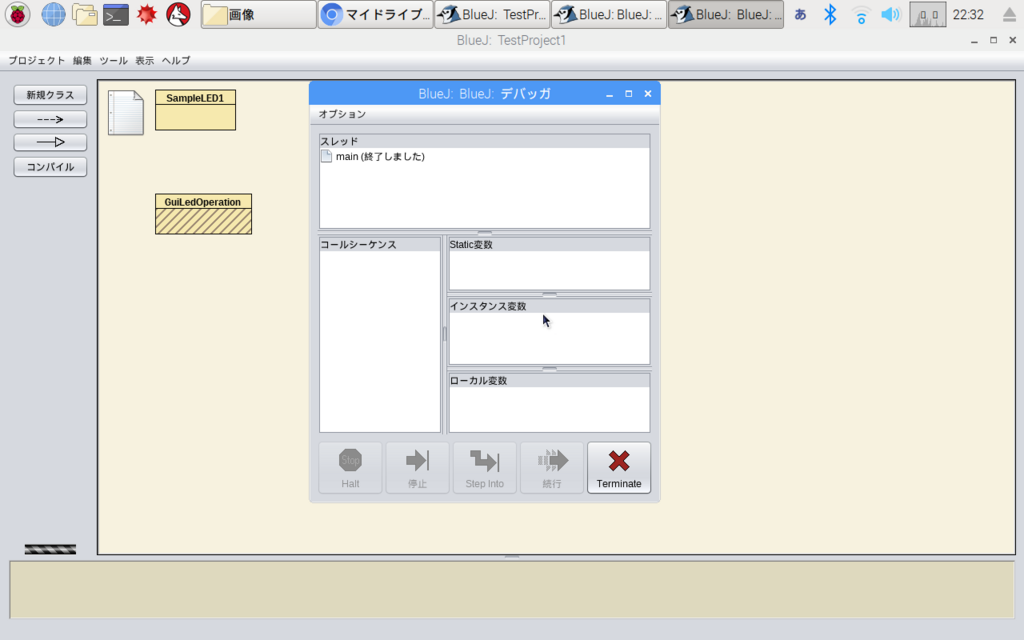This screenshot has width=1024, height=640.
Task: Launch the web browser globe icon
Action: 53,14
